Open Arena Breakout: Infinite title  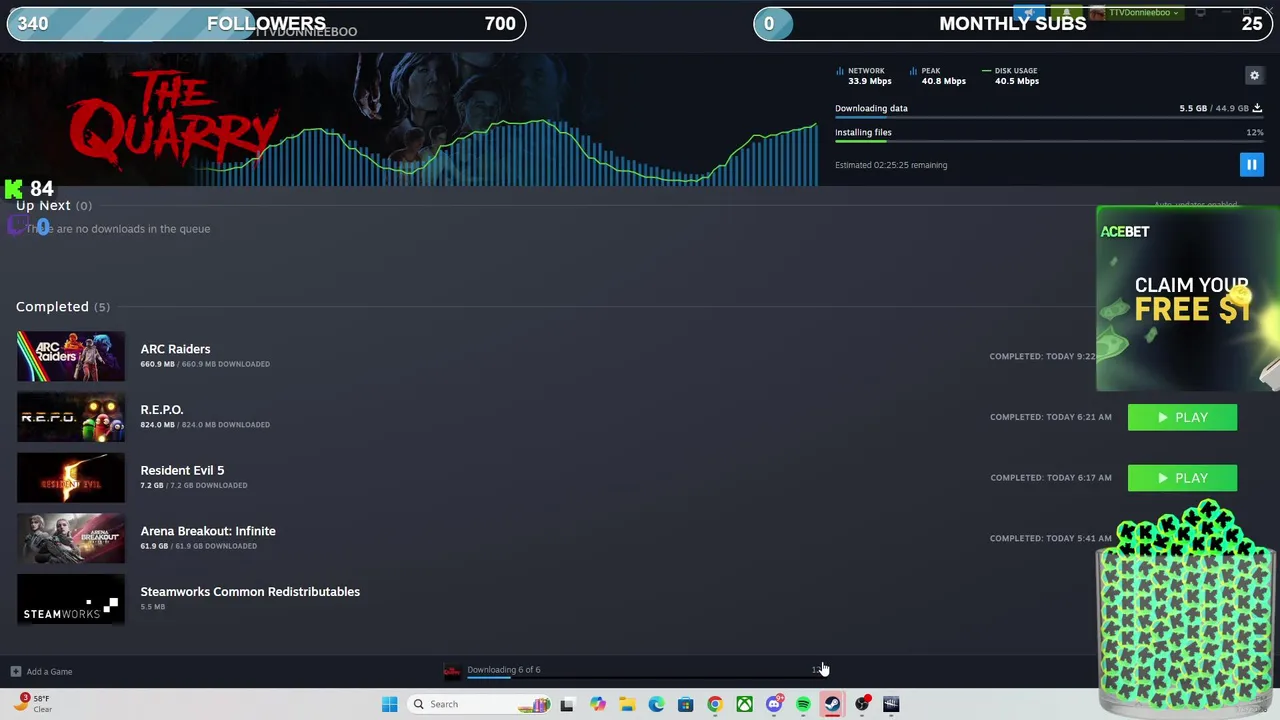[x=208, y=531]
